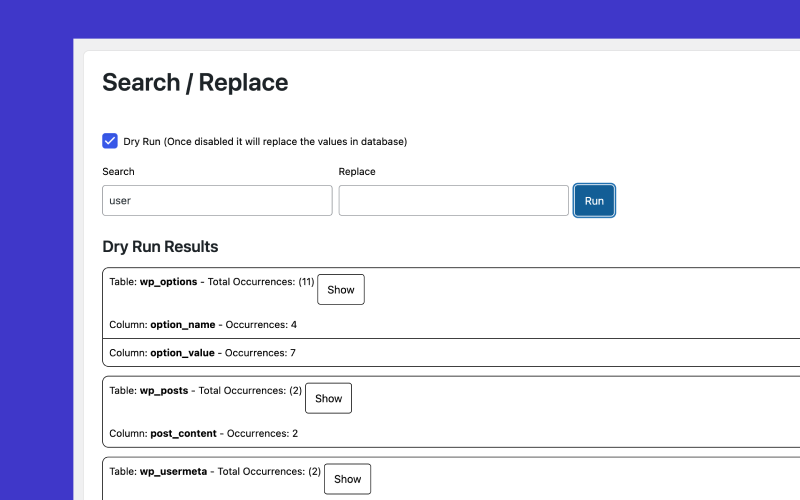Click the Search / Replace page heading
Screen dimensions: 800x500
click(x=195, y=82)
